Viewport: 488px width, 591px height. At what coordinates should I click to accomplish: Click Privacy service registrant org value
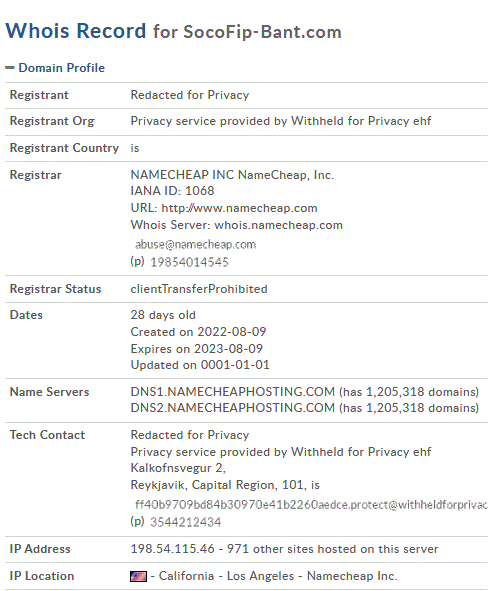click(x=281, y=121)
